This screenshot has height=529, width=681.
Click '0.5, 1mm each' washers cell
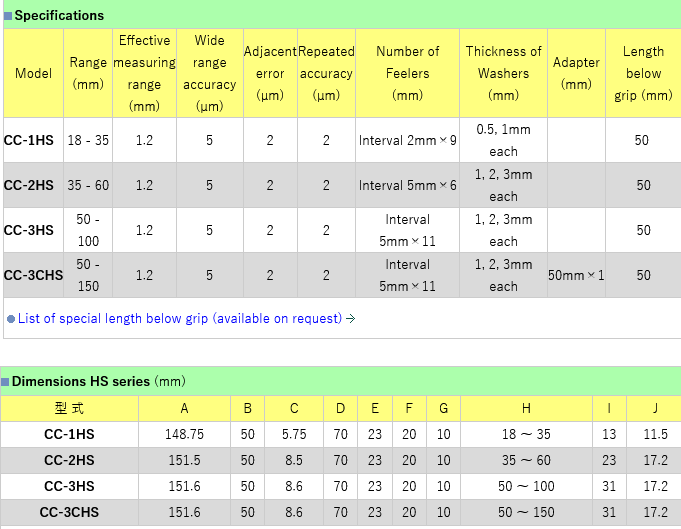point(503,140)
